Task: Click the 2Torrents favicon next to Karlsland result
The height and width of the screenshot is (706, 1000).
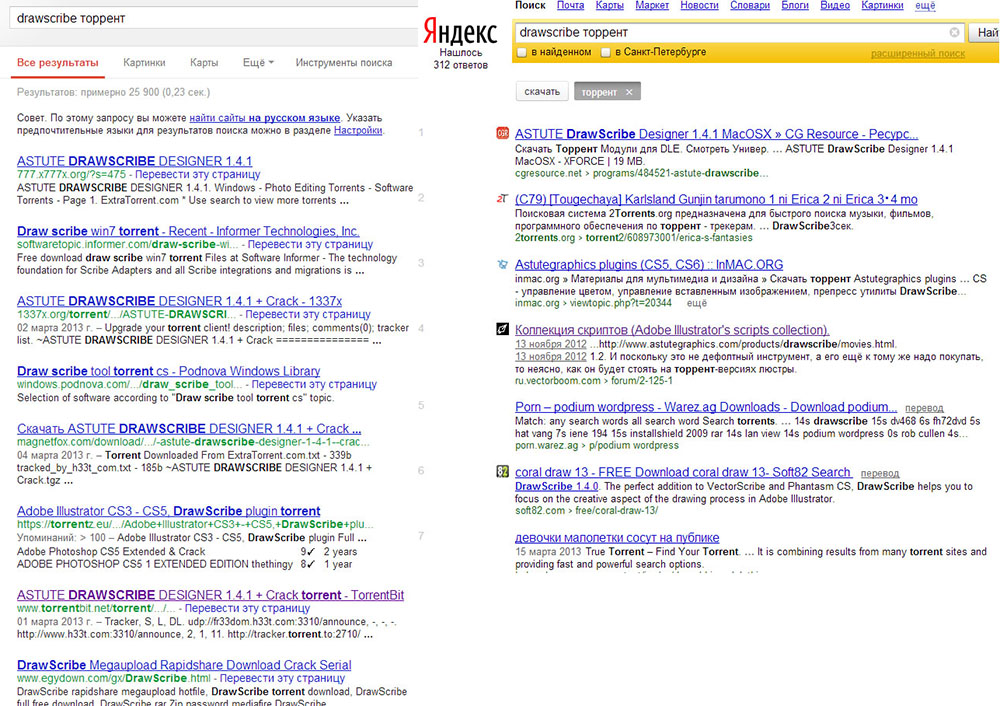Action: pos(503,199)
